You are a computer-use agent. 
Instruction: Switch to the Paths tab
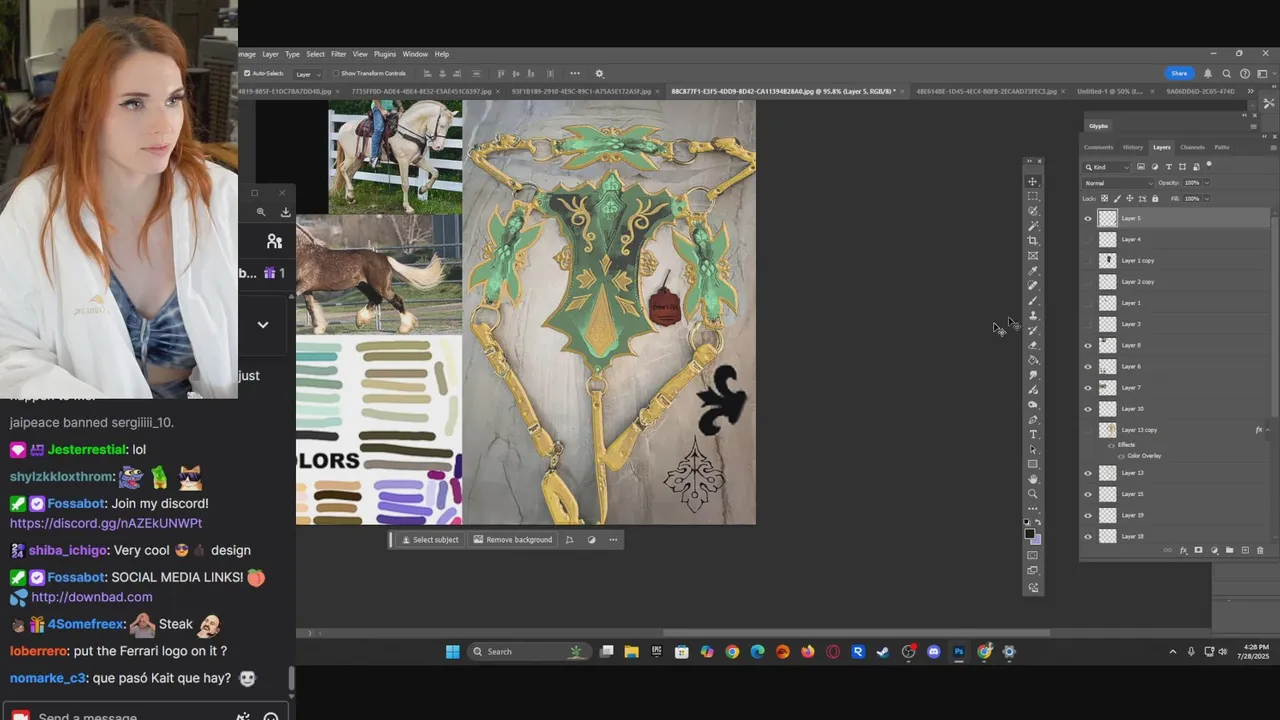coord(1222,147)
